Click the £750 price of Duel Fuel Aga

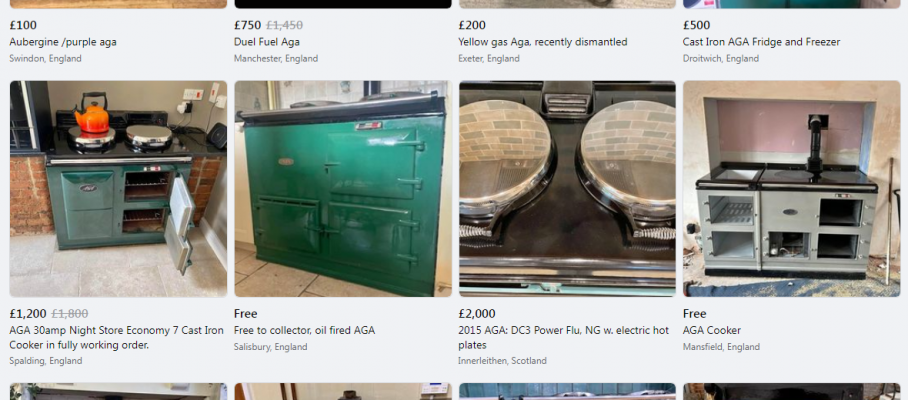click(x=248, y=25)
